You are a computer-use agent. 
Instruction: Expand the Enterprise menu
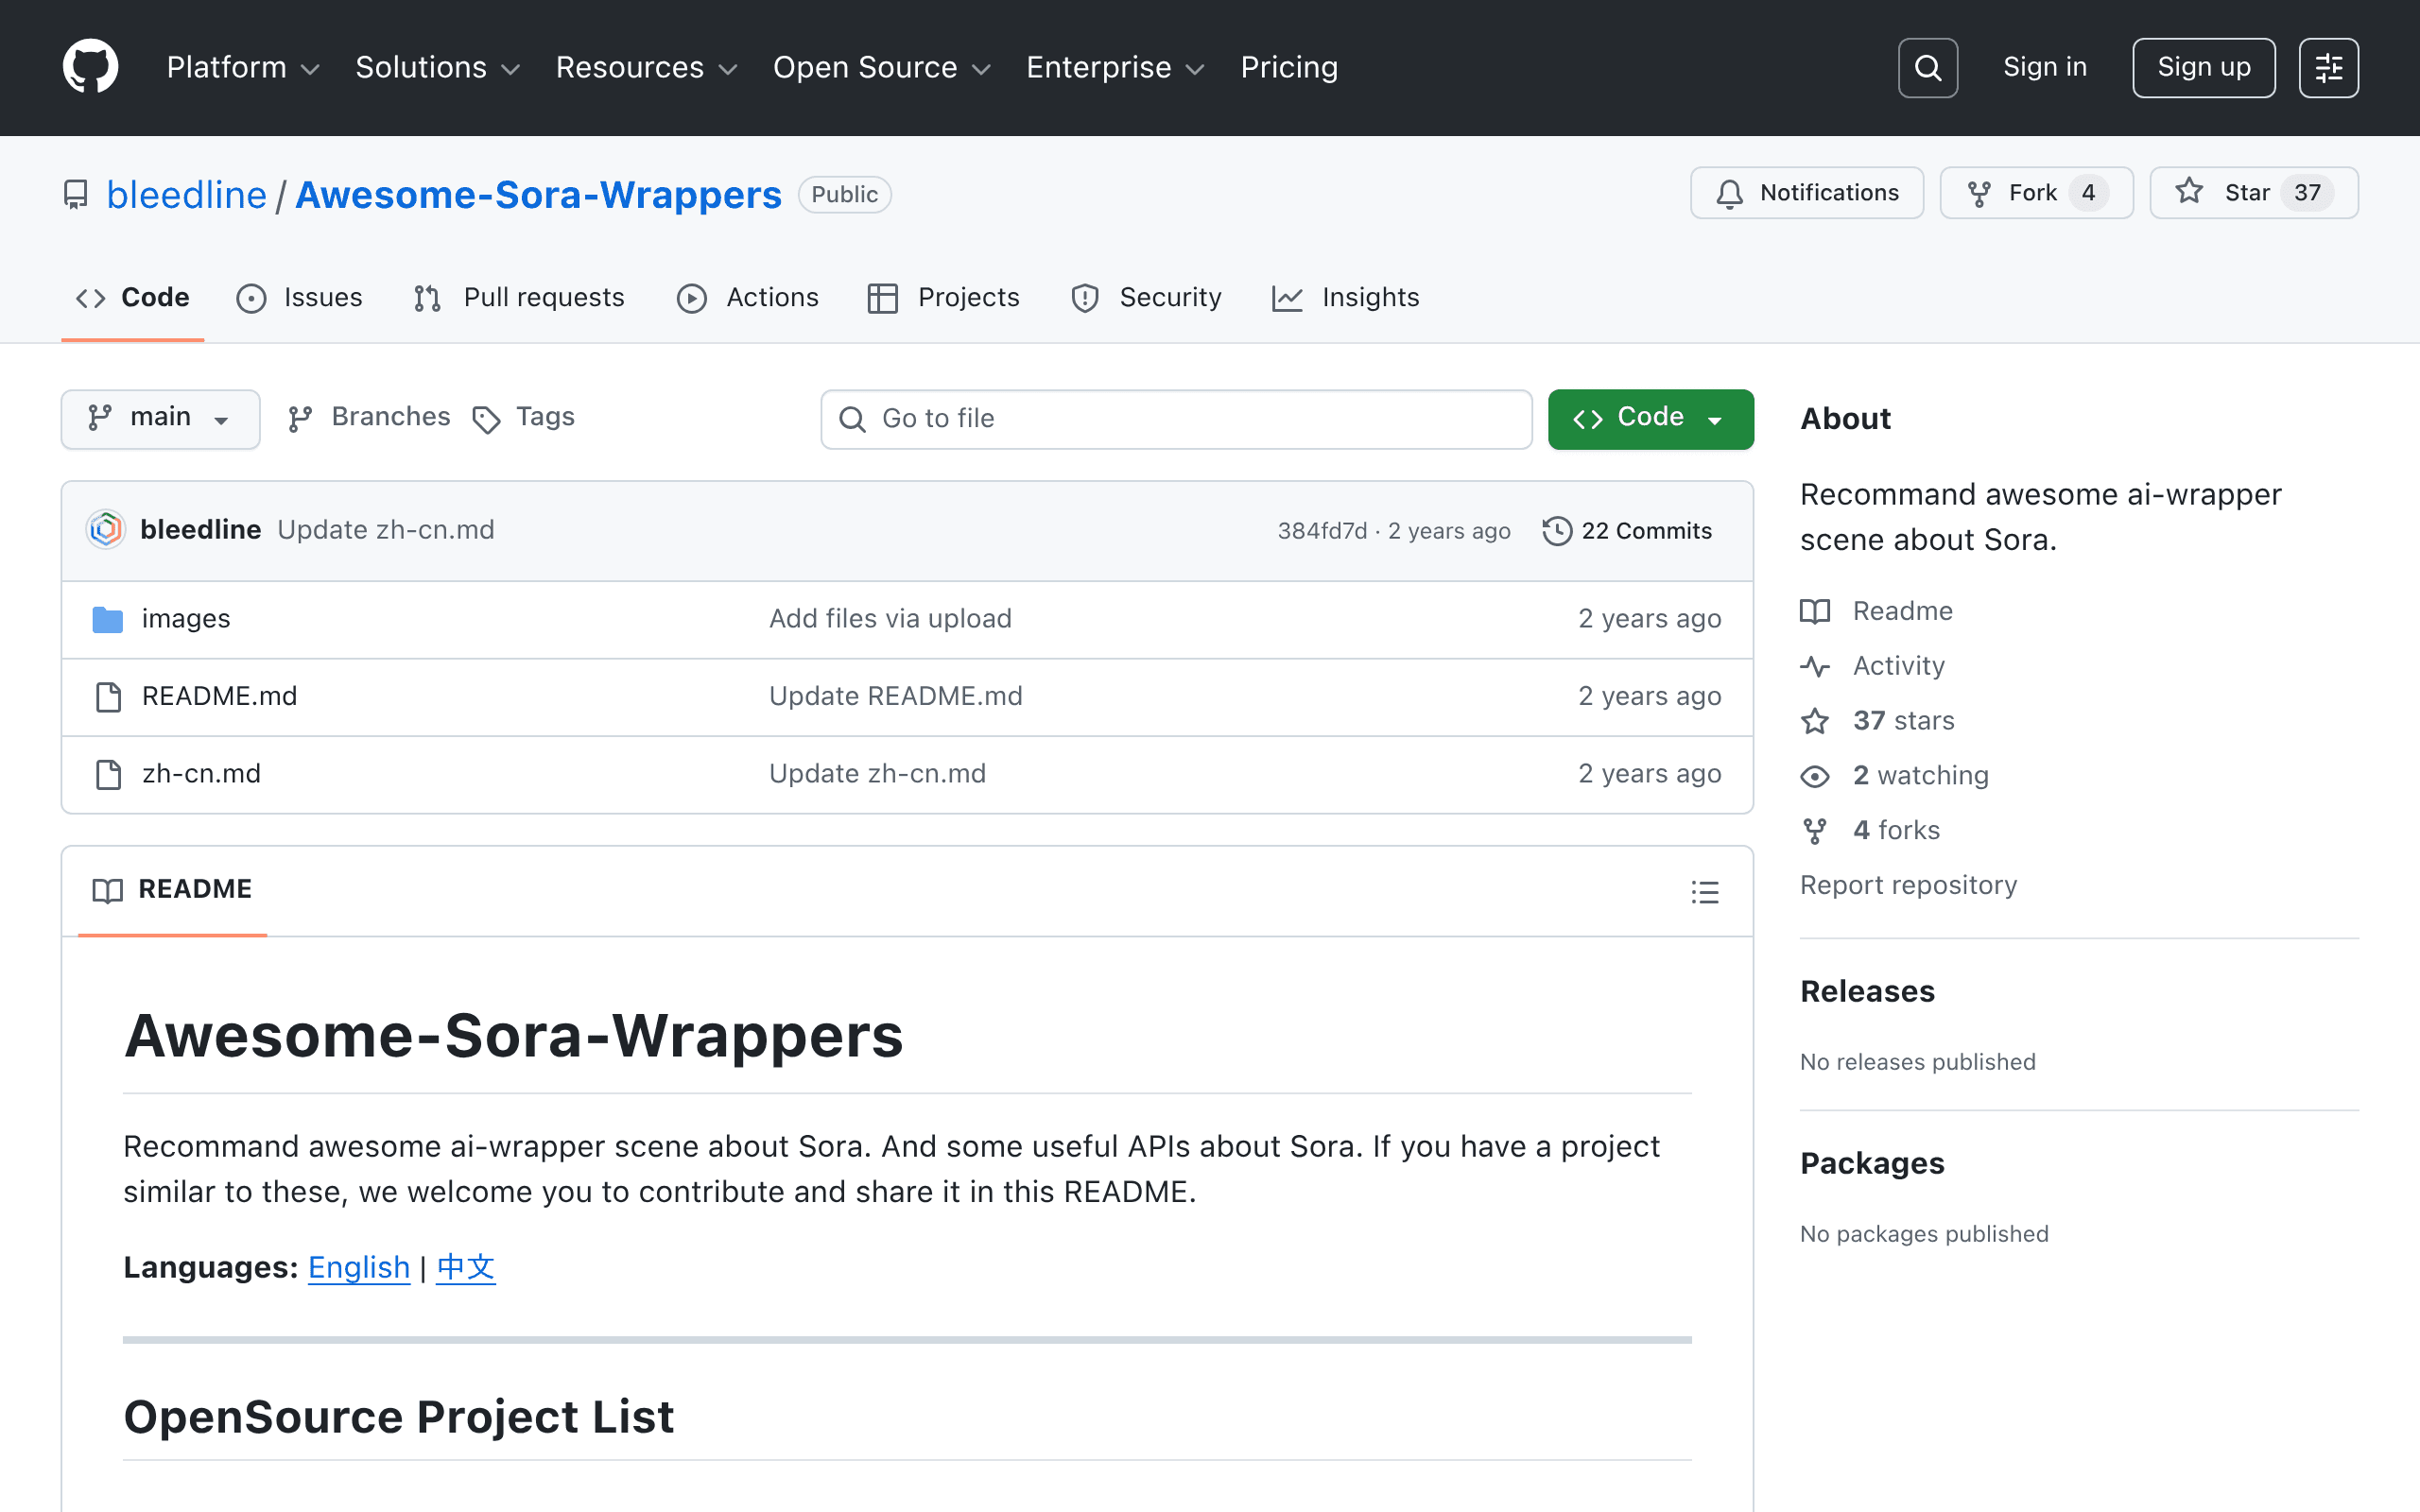(x=1115, y=67)
